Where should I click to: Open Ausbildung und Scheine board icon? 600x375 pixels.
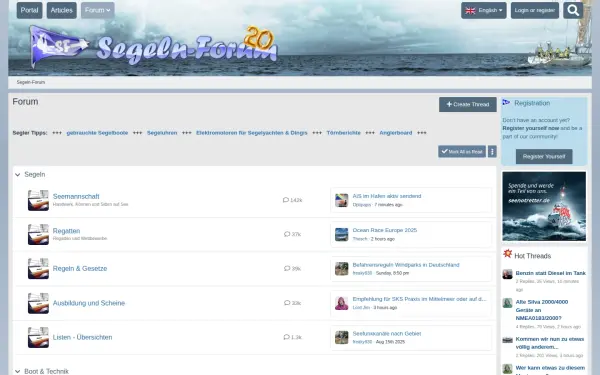(x=38, y=303)
